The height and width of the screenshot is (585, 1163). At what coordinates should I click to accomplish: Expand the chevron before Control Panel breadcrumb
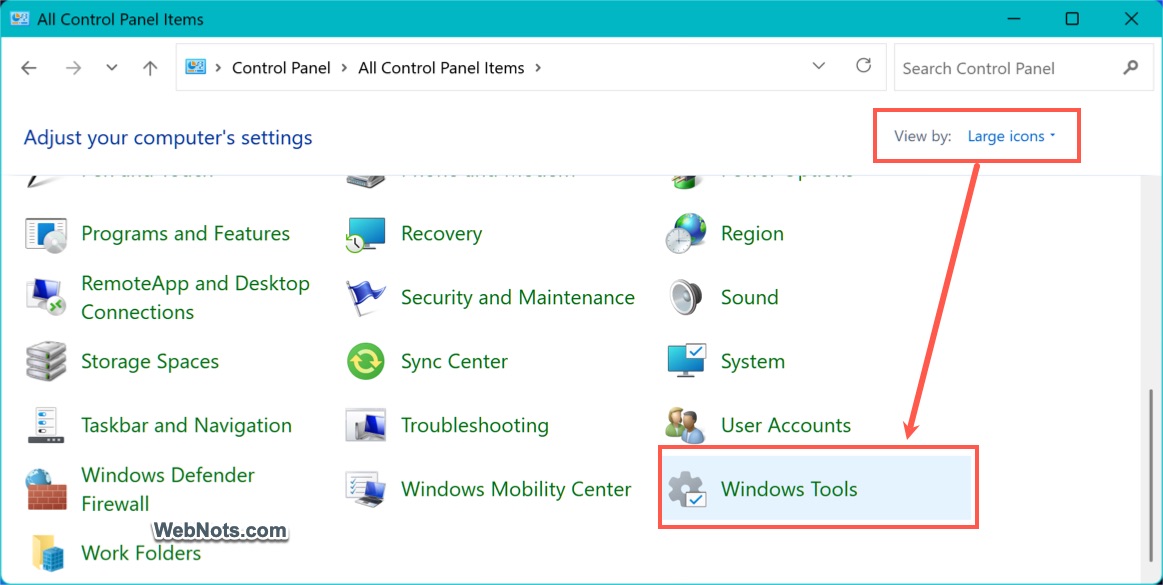tap(219, 68)
